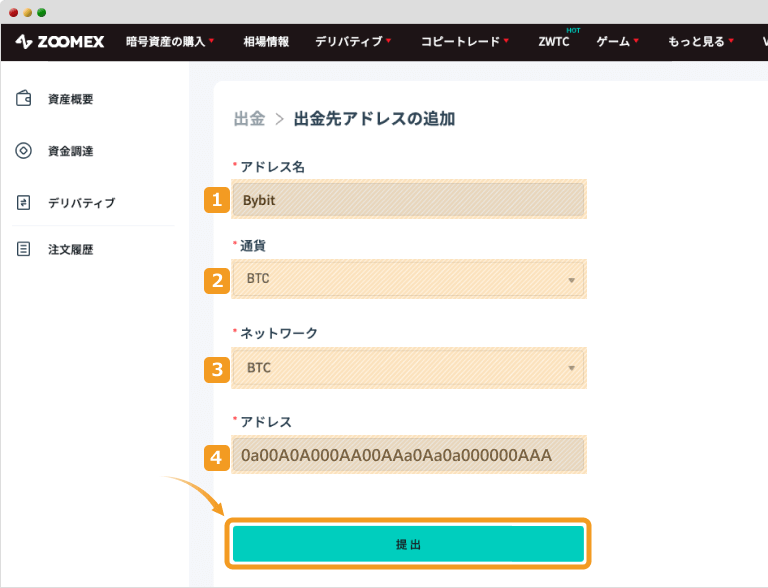The width and height of the screenshot is (768, 588).
Task: Expand もっと見る menu
Action: point(701,42)
